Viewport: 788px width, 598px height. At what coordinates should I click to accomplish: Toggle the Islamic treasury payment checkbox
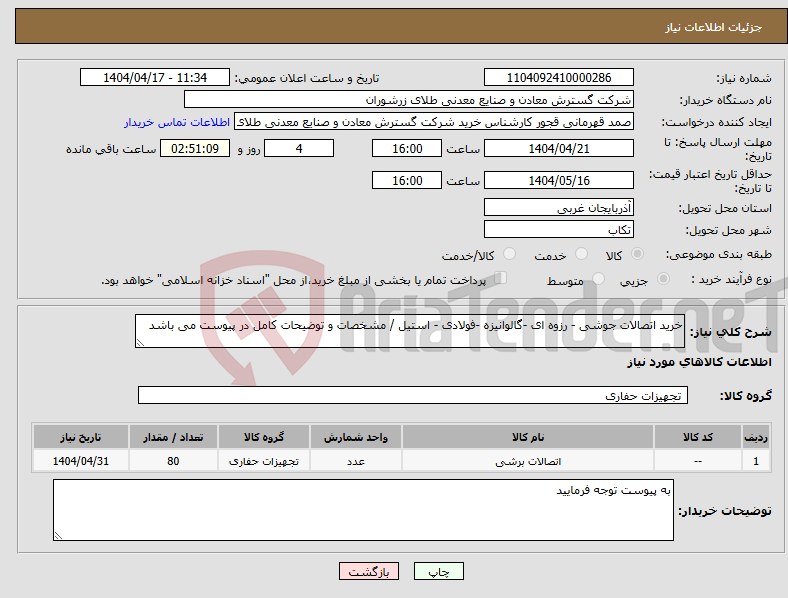point(501,277)
